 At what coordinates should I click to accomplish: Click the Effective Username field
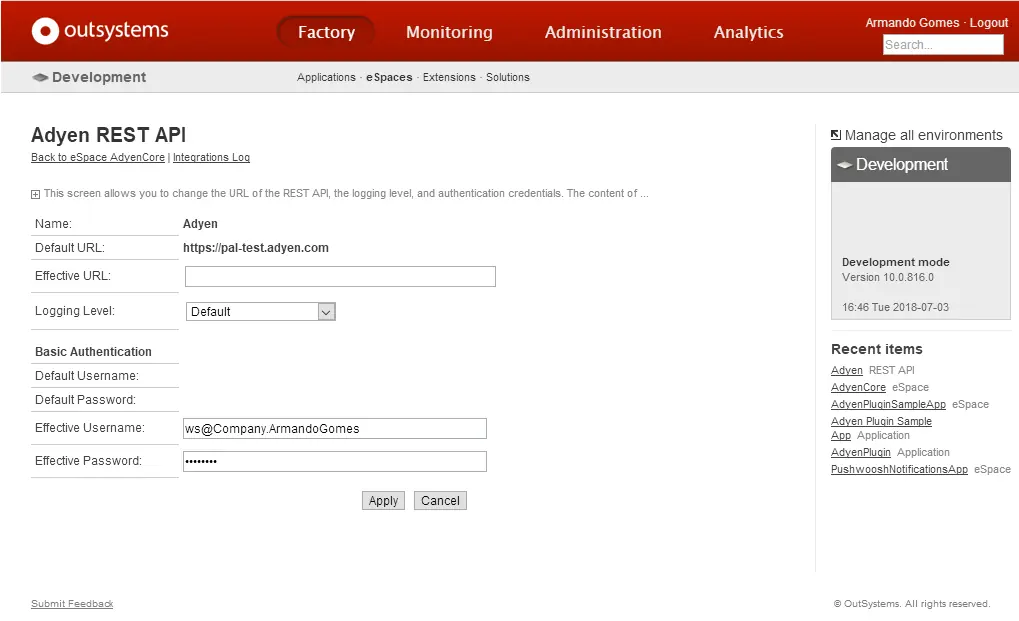pos(335,429)
